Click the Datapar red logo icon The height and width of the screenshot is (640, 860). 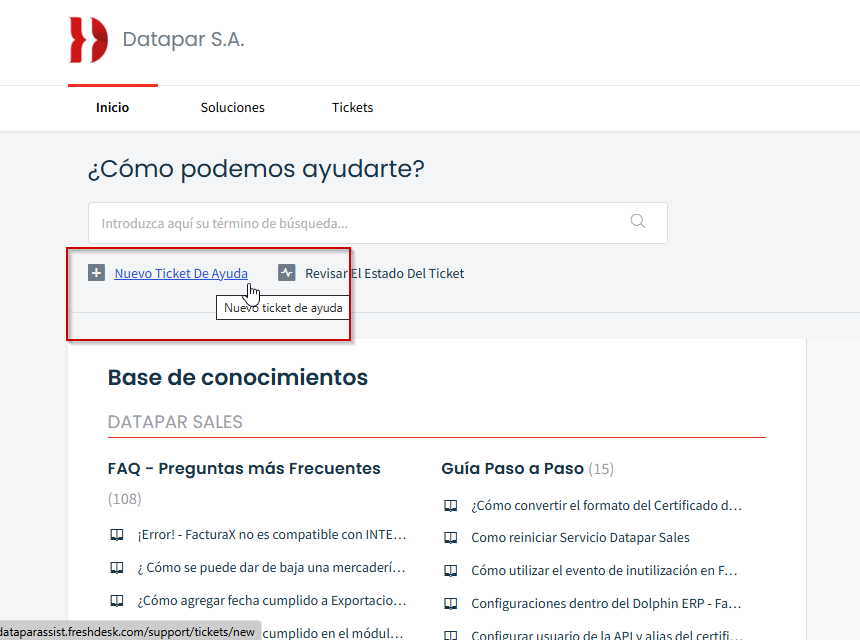click(x=88, y=40)
